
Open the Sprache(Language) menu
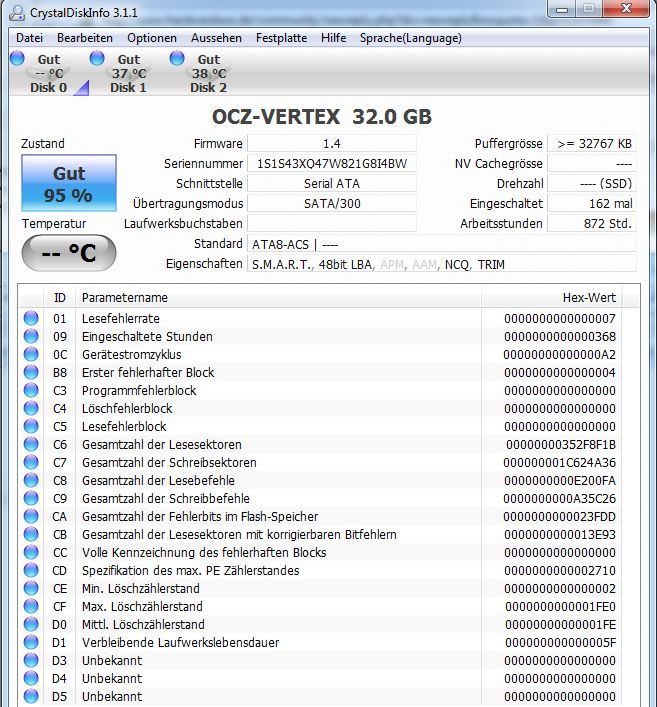pyautogui.click(x=411, y=38)
